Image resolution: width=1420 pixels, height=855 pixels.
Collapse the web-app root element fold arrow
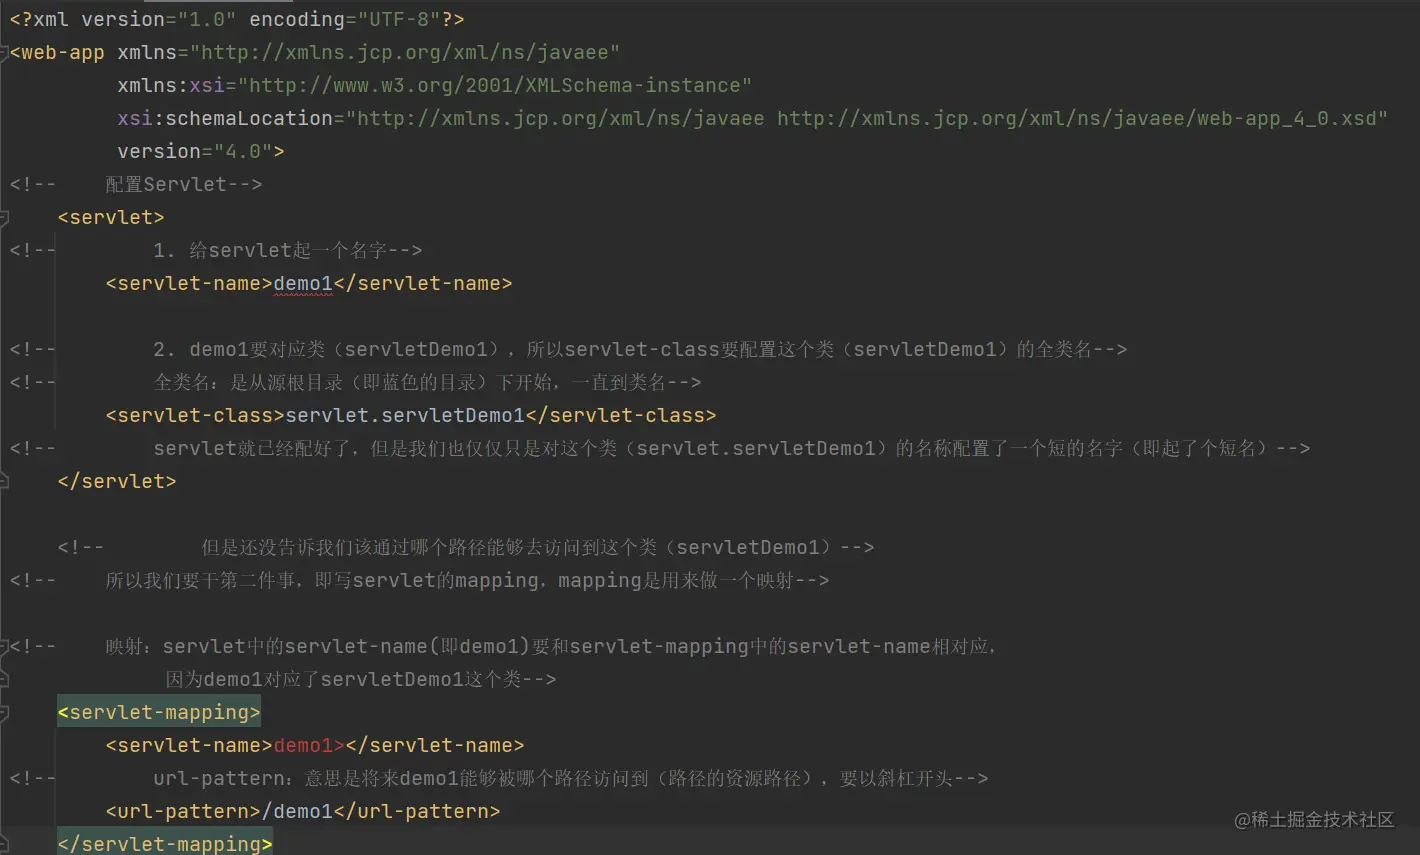pyautogui.click(x=6, y=52)
